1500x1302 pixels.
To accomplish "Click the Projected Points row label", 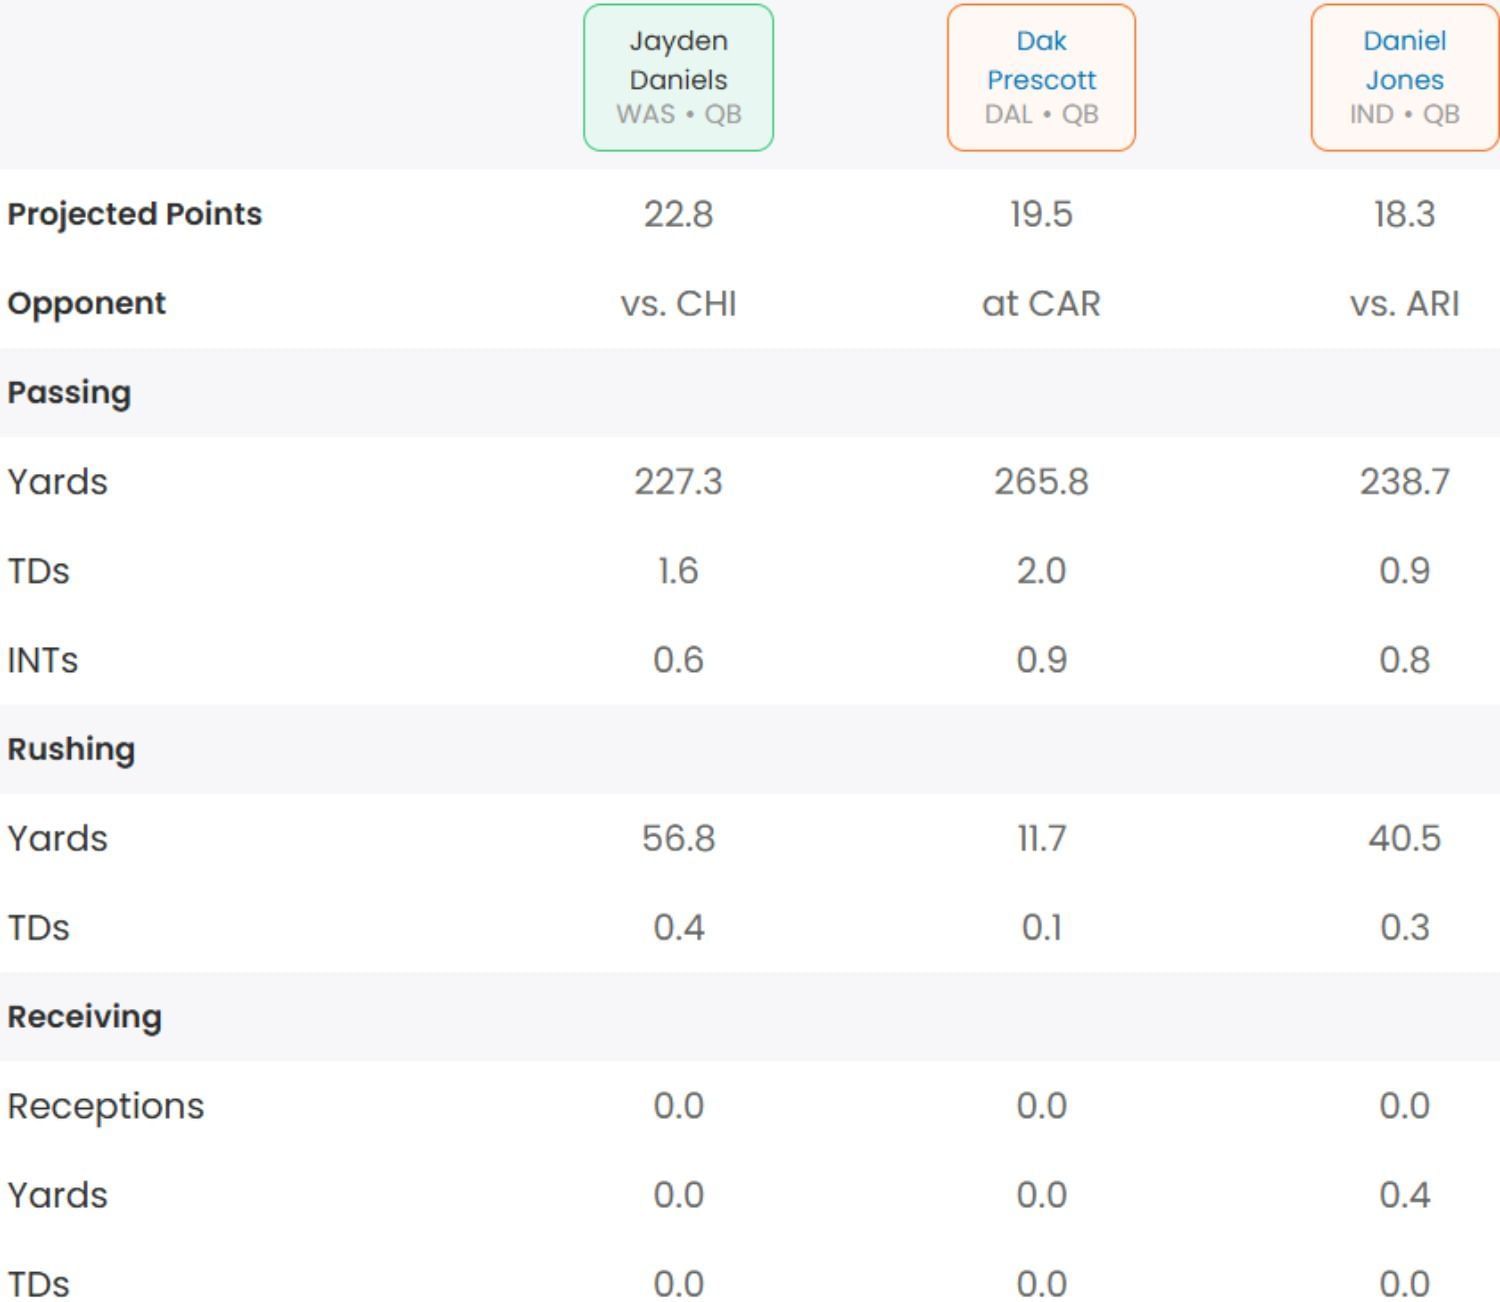I will pos(135,214).
